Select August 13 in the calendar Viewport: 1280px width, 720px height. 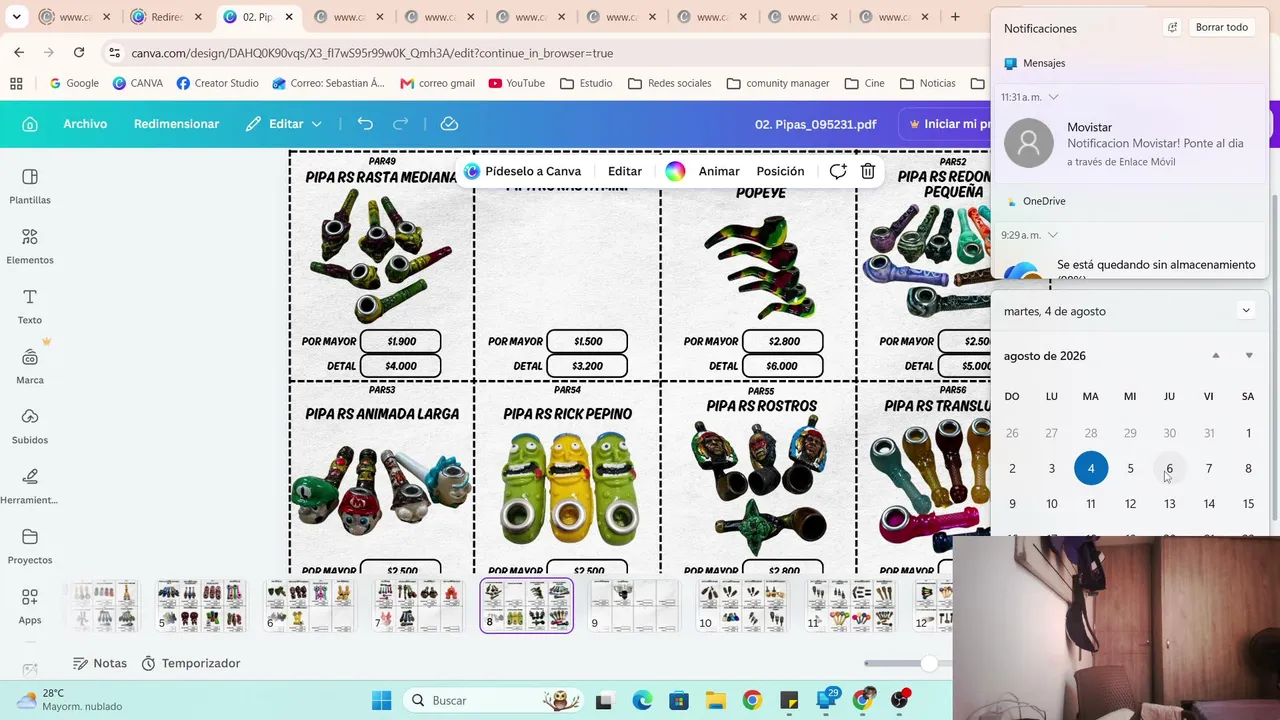tap(1169, 504)
